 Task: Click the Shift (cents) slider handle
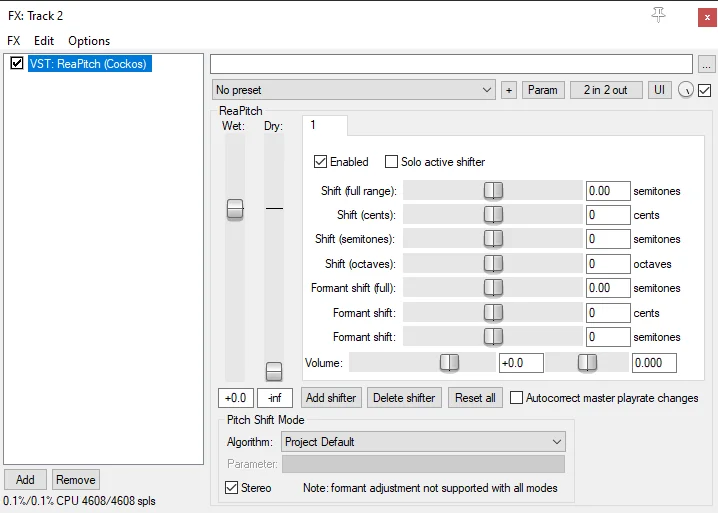click(x=493, y=215)
